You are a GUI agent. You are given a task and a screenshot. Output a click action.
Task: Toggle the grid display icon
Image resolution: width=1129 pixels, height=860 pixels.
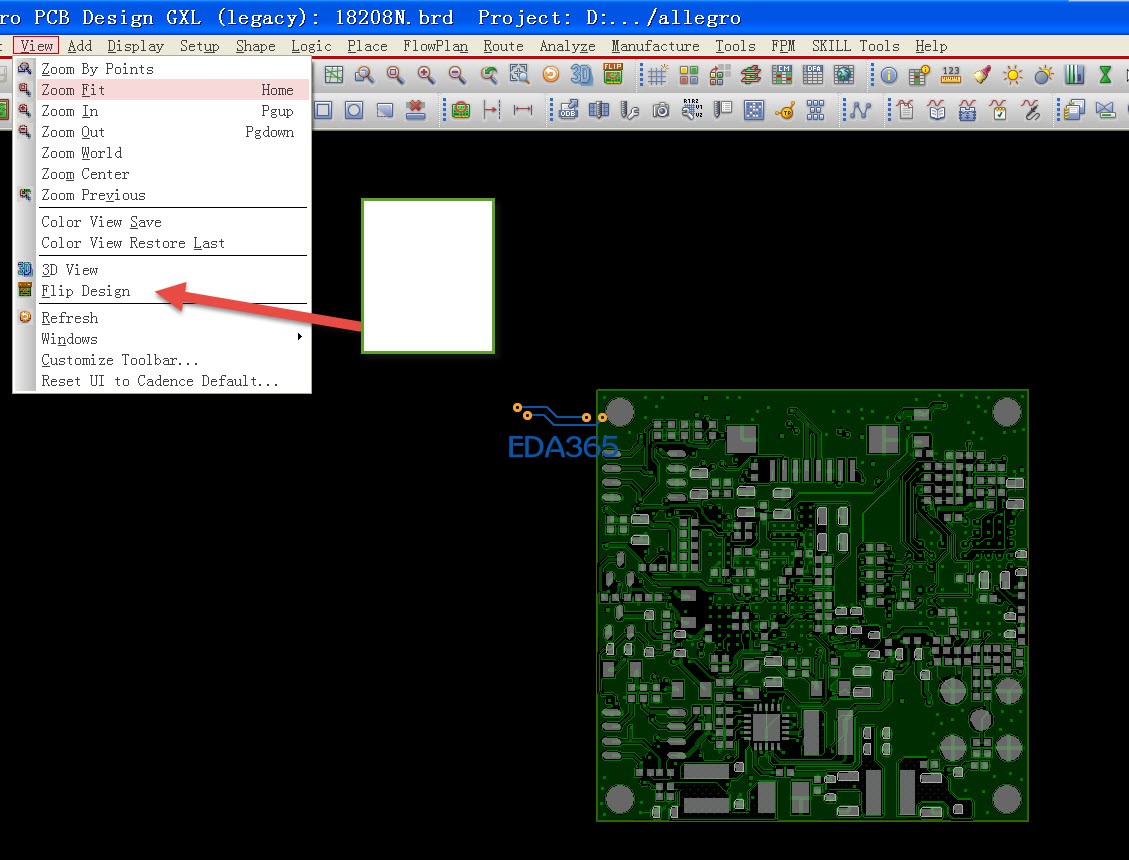click(x=657, y=75)
